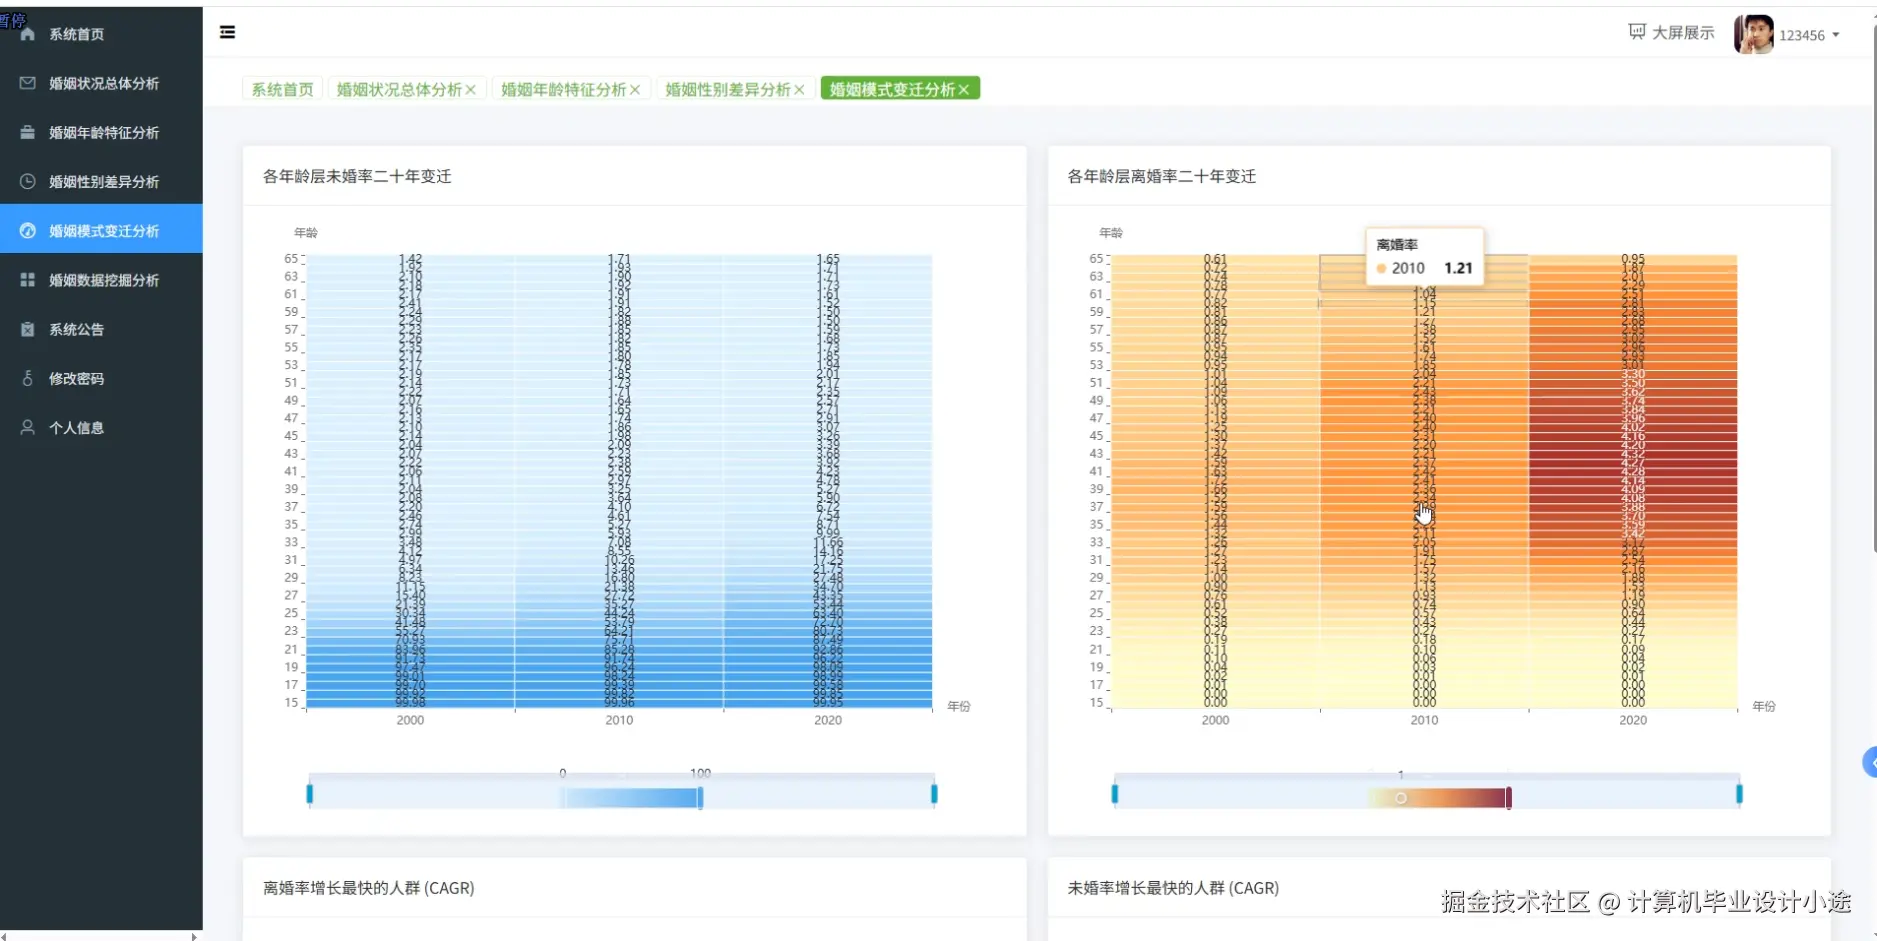Close the 婚姻模式变迁分析 tab
This screenshot has width=1877, height=941.
coord(964,90)
